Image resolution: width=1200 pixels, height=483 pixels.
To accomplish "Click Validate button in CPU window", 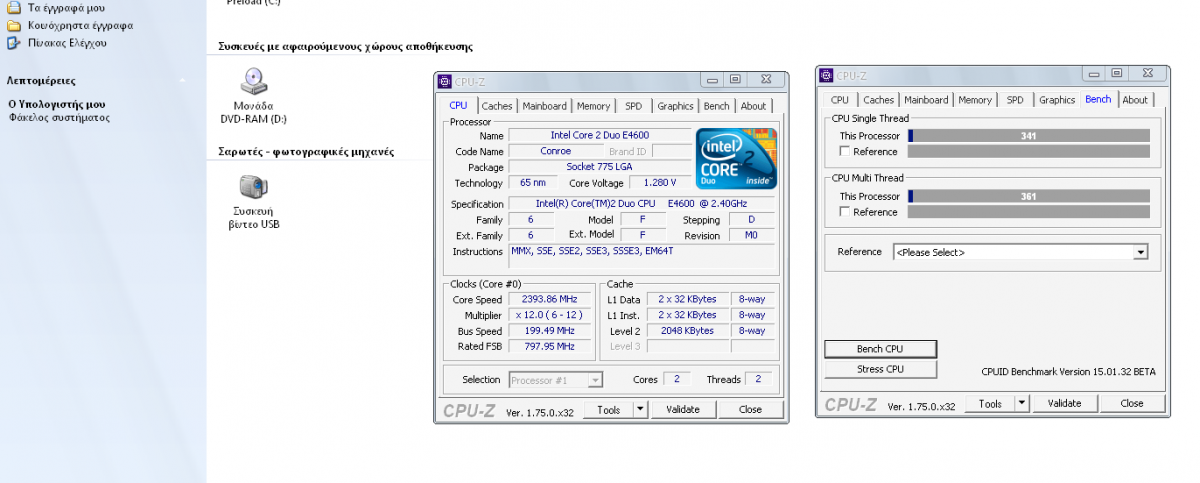I will point(683,409).
